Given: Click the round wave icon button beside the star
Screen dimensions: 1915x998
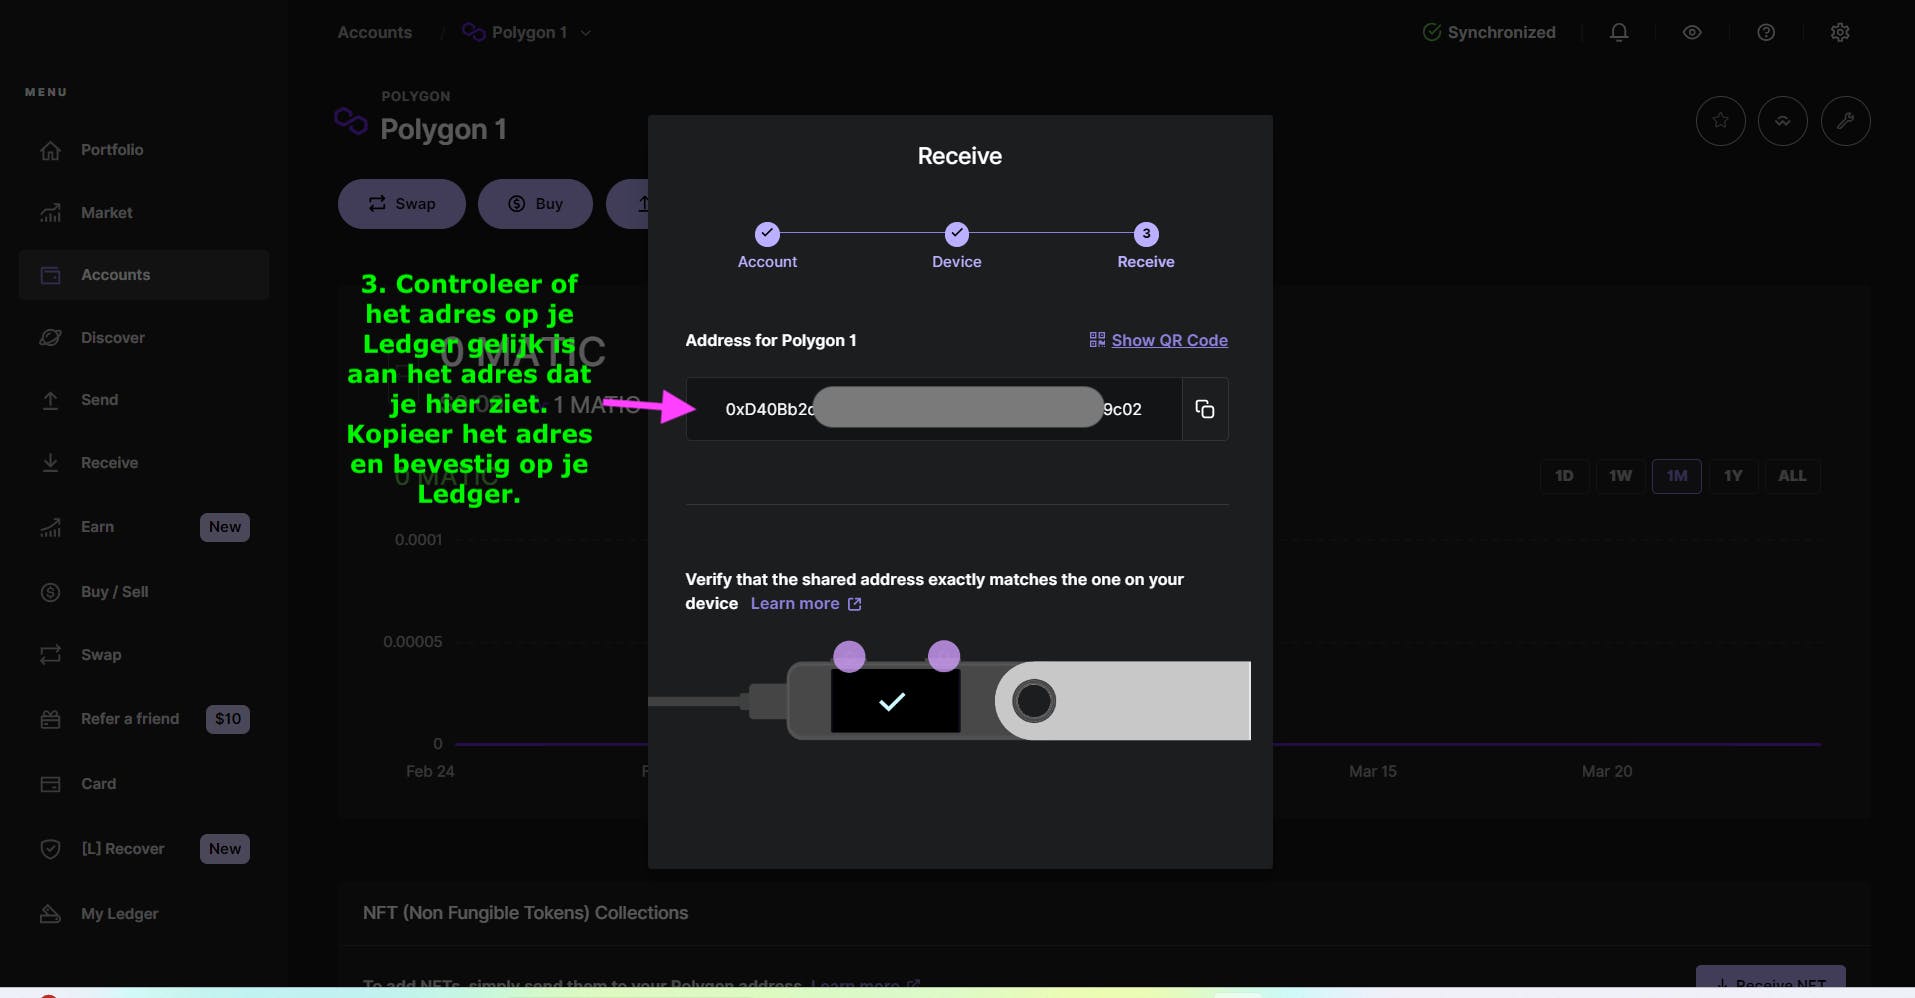Looking at the screenshot, I should pos(1783,121).
